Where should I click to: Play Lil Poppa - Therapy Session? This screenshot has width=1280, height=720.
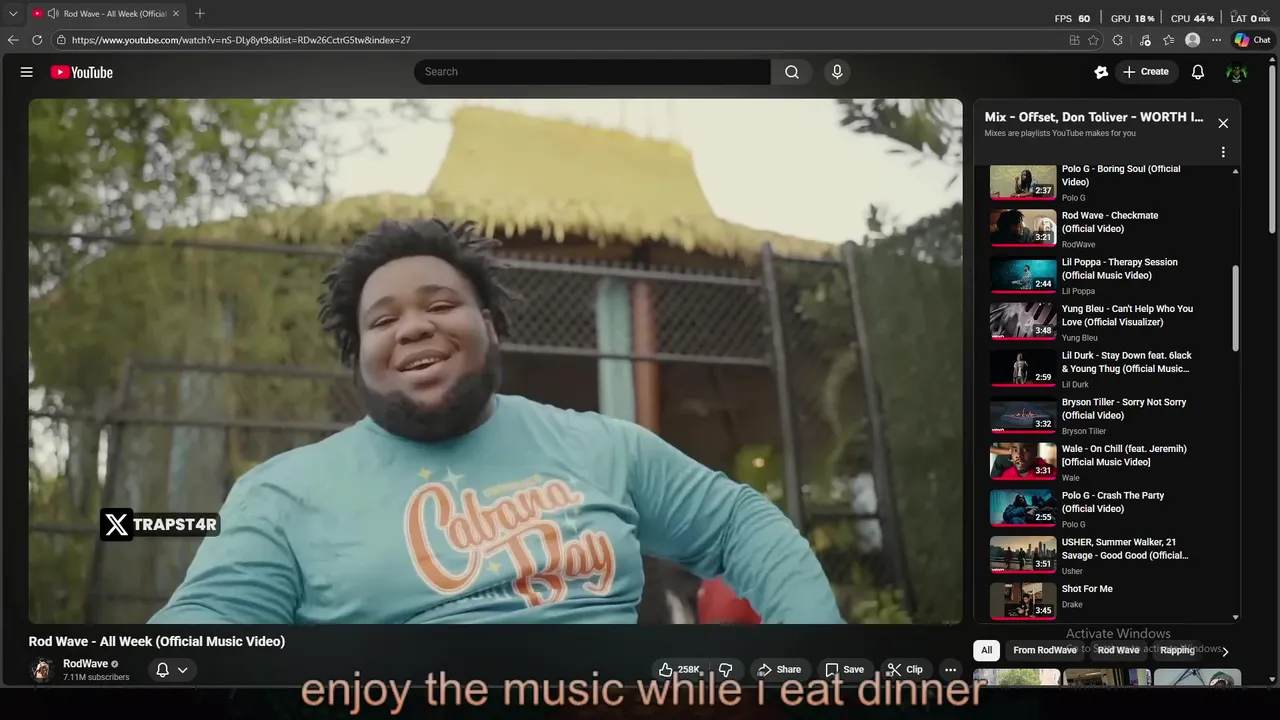[1106, 276]
